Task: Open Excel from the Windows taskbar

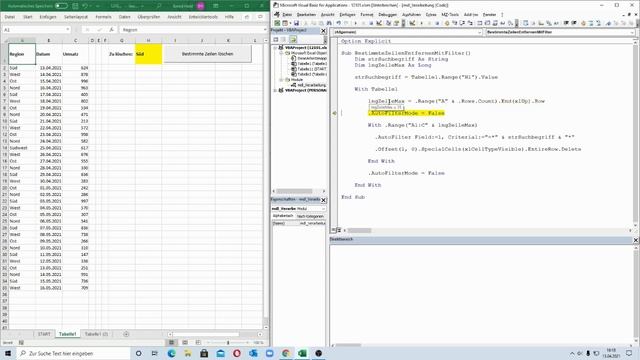Action: coord(302,353)
